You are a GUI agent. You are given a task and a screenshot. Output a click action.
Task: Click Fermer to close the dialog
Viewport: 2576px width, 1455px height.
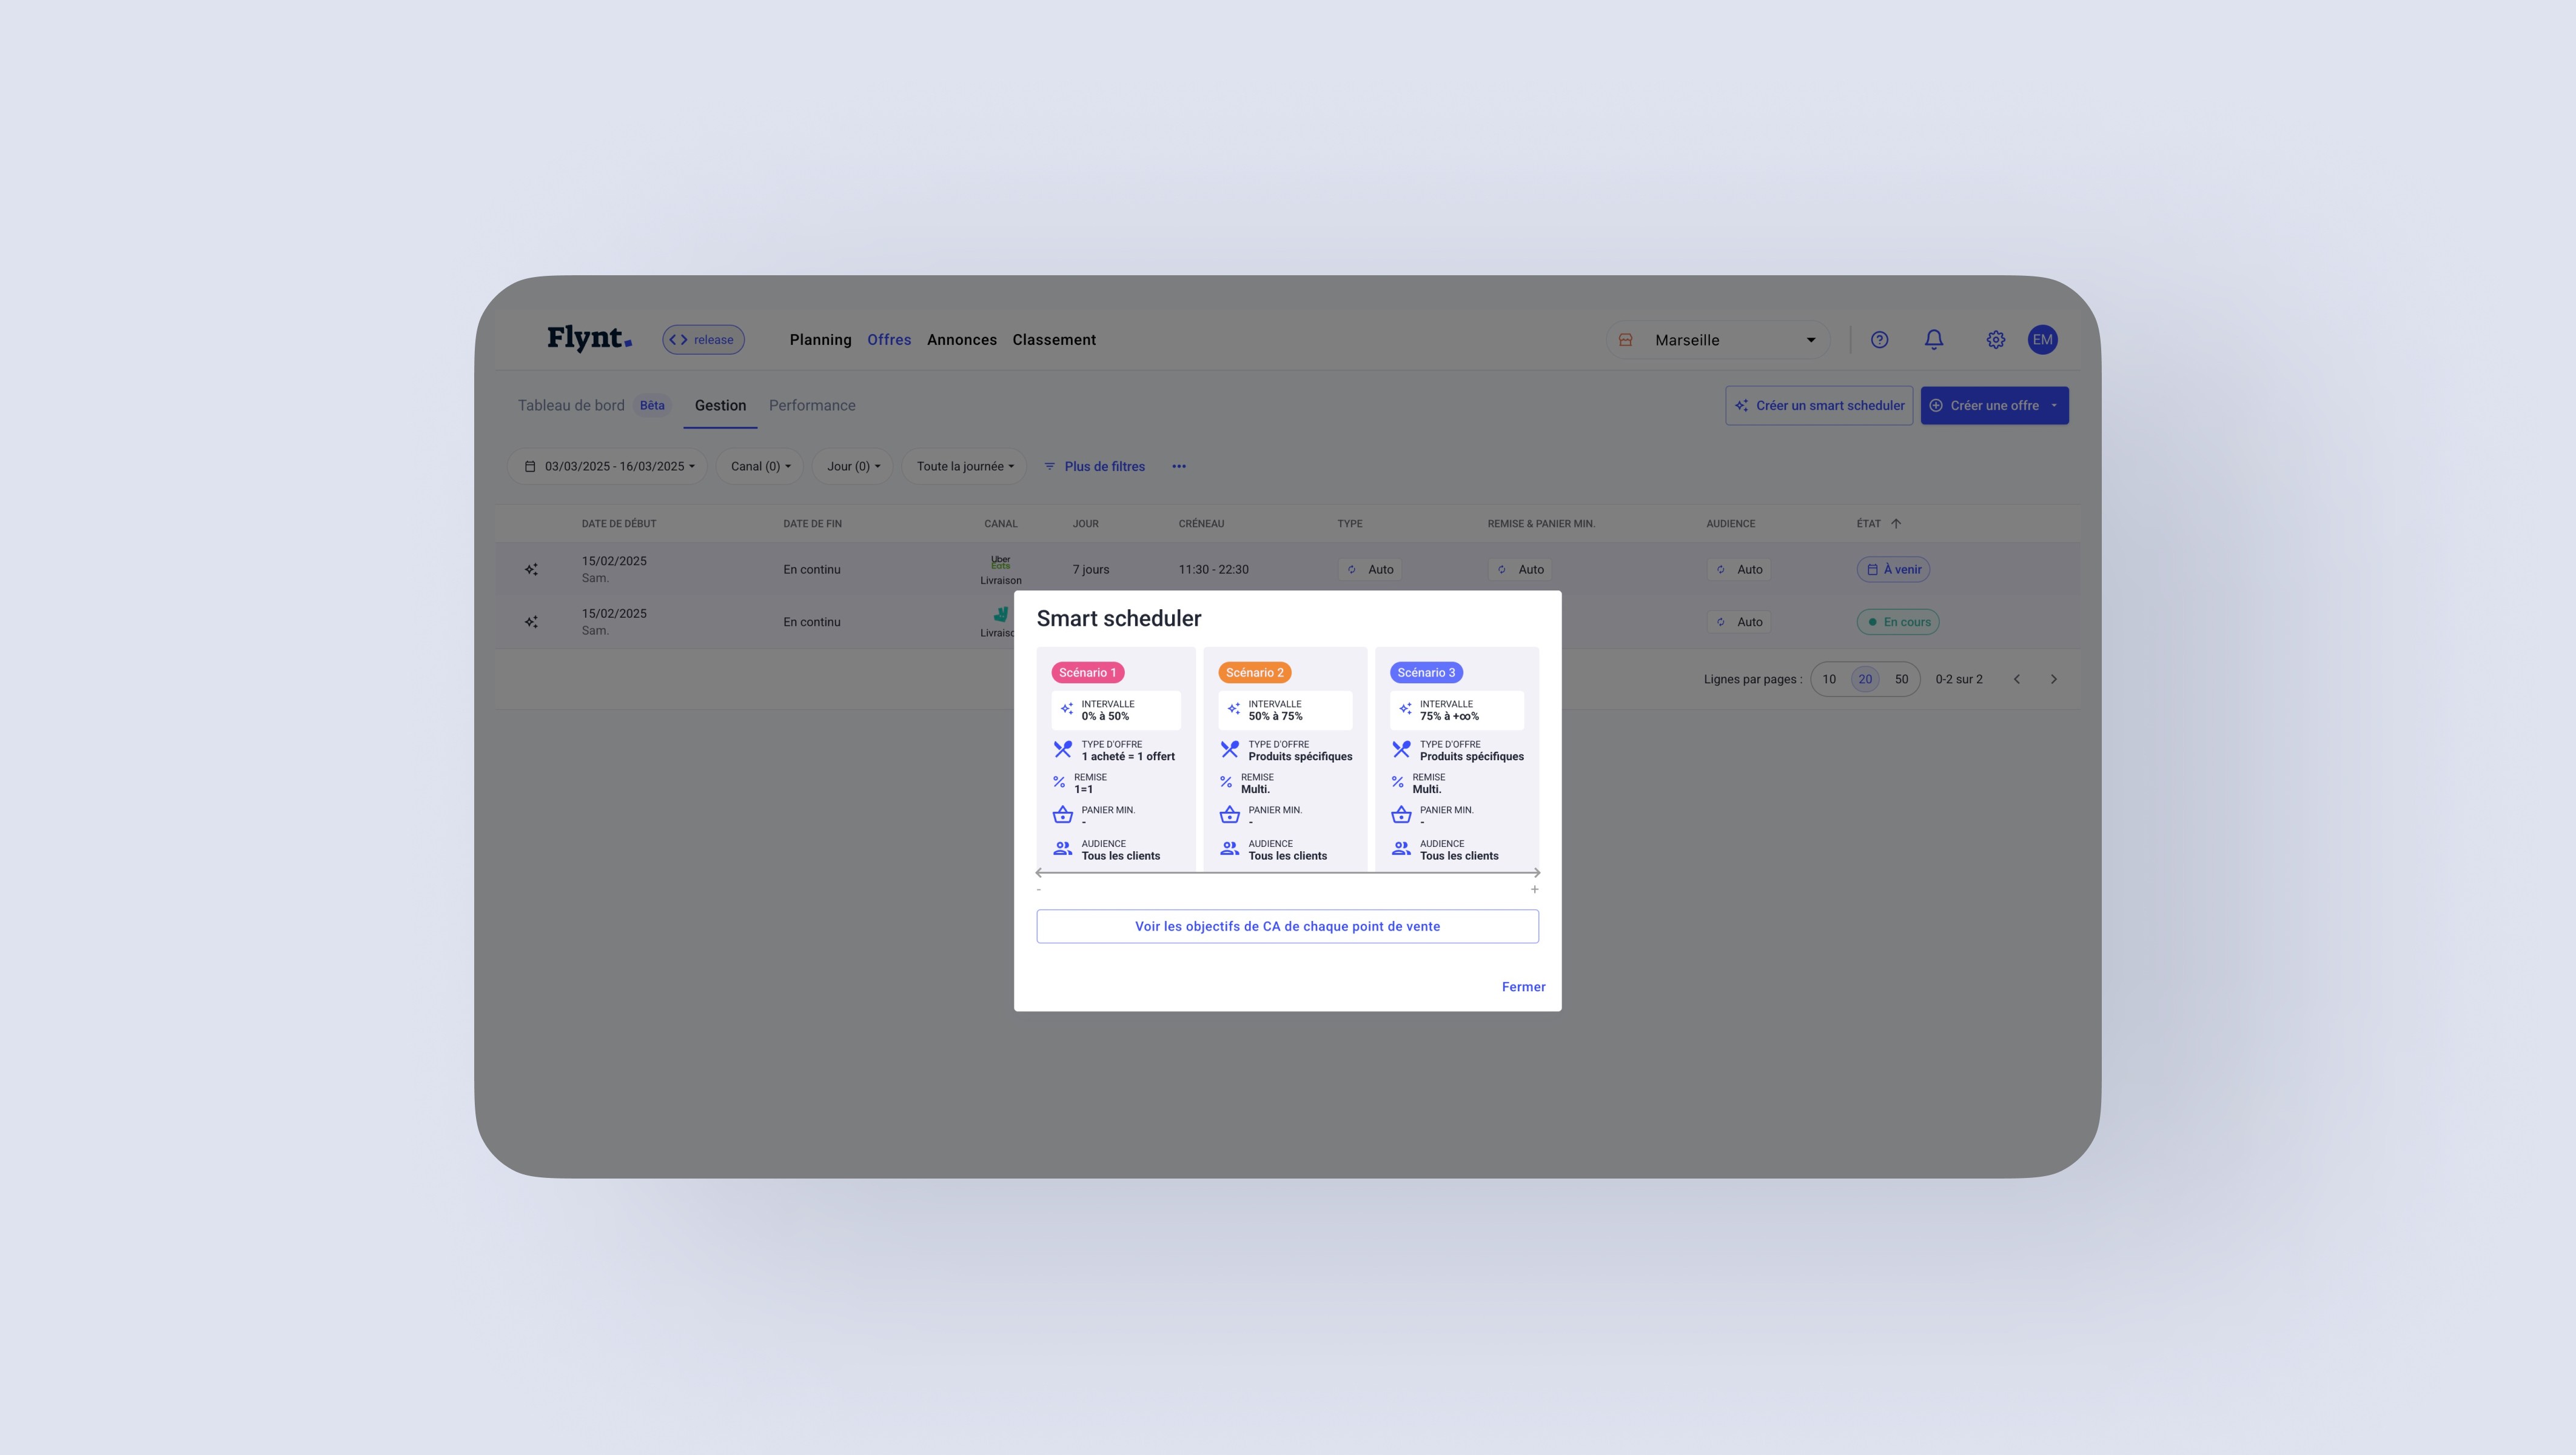click(x=1523, y=987)
